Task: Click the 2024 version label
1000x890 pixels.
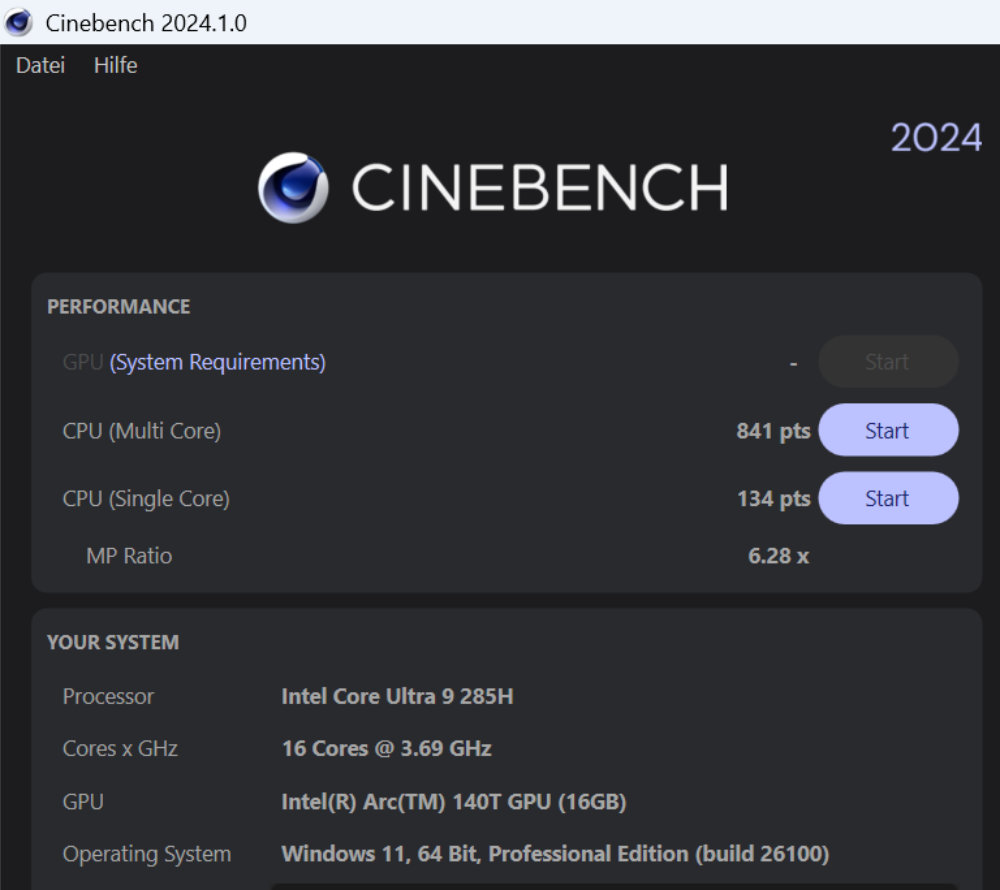Action: (936, 138)
